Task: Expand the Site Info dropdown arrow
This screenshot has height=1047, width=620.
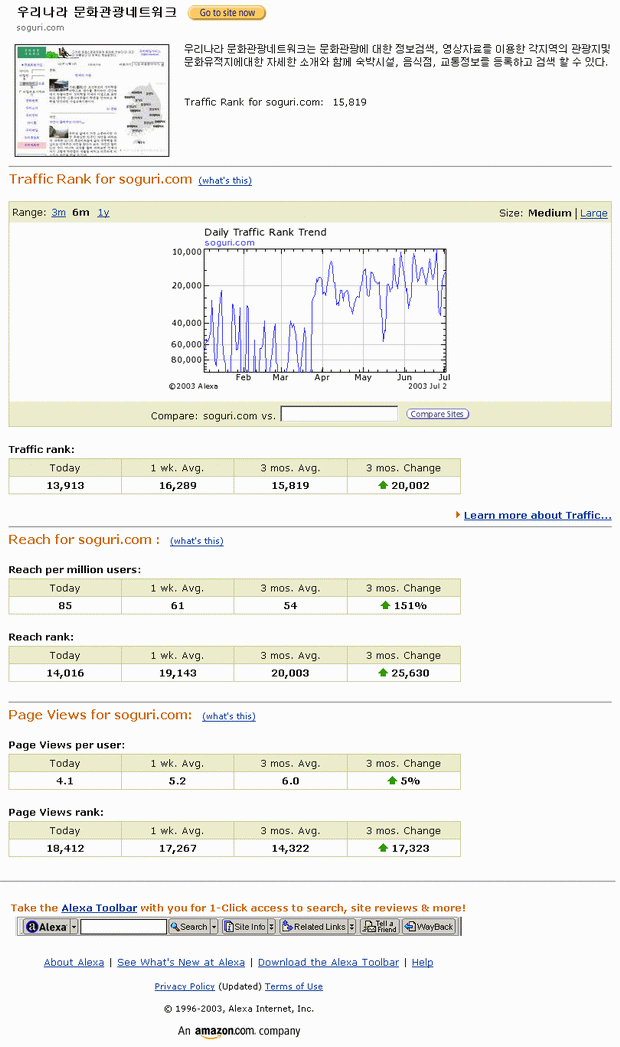Action: tap(272, 927)
